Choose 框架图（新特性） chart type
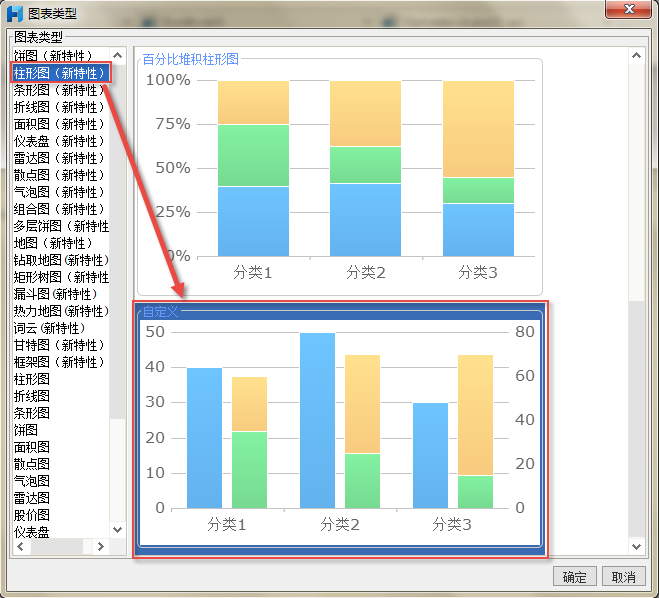 (x=59, y=362)
